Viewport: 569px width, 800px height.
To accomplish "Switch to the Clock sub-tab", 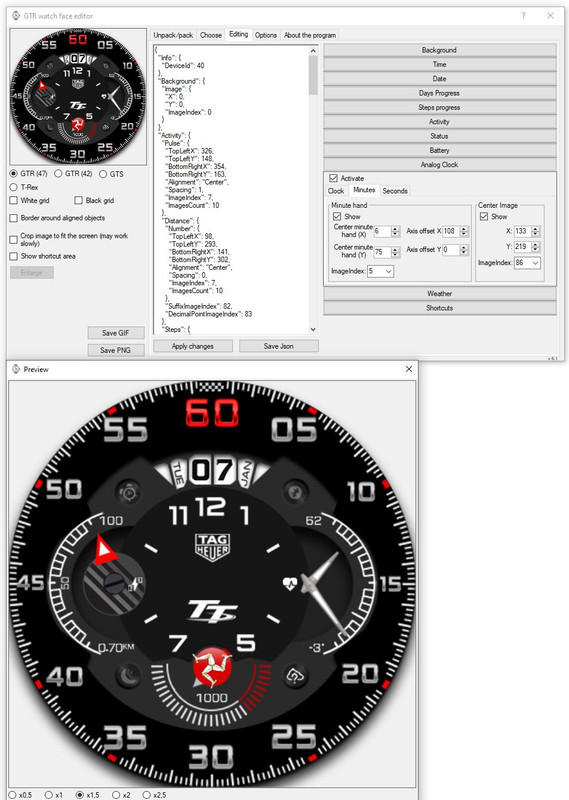I will click(x=336, y=191).
